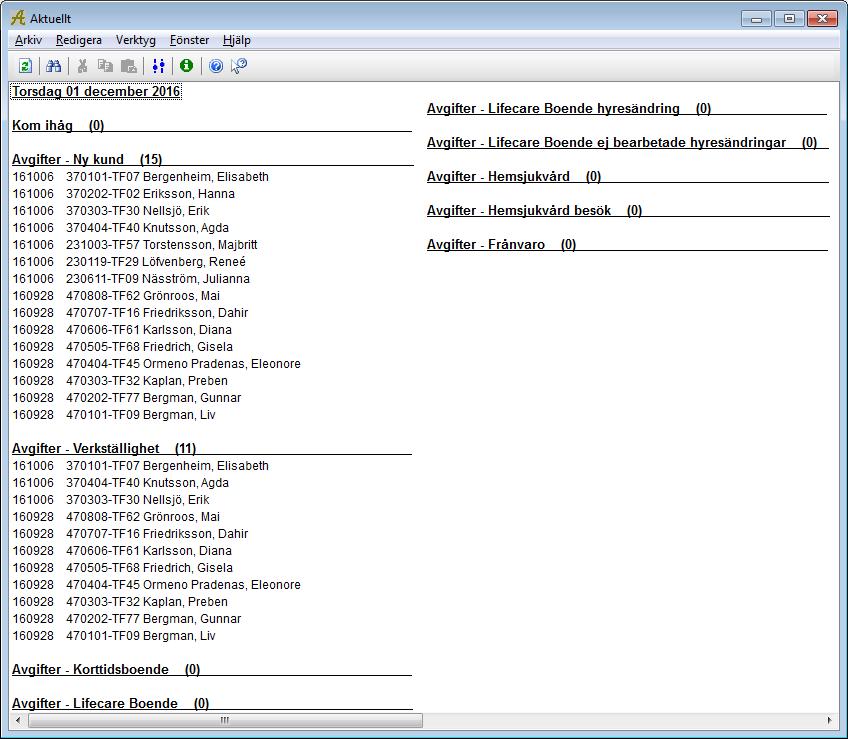Viewport: 848px width, 739px height.
Task: Open the Kom ihåg (0) section heading
Action: [x=58, y=126]
